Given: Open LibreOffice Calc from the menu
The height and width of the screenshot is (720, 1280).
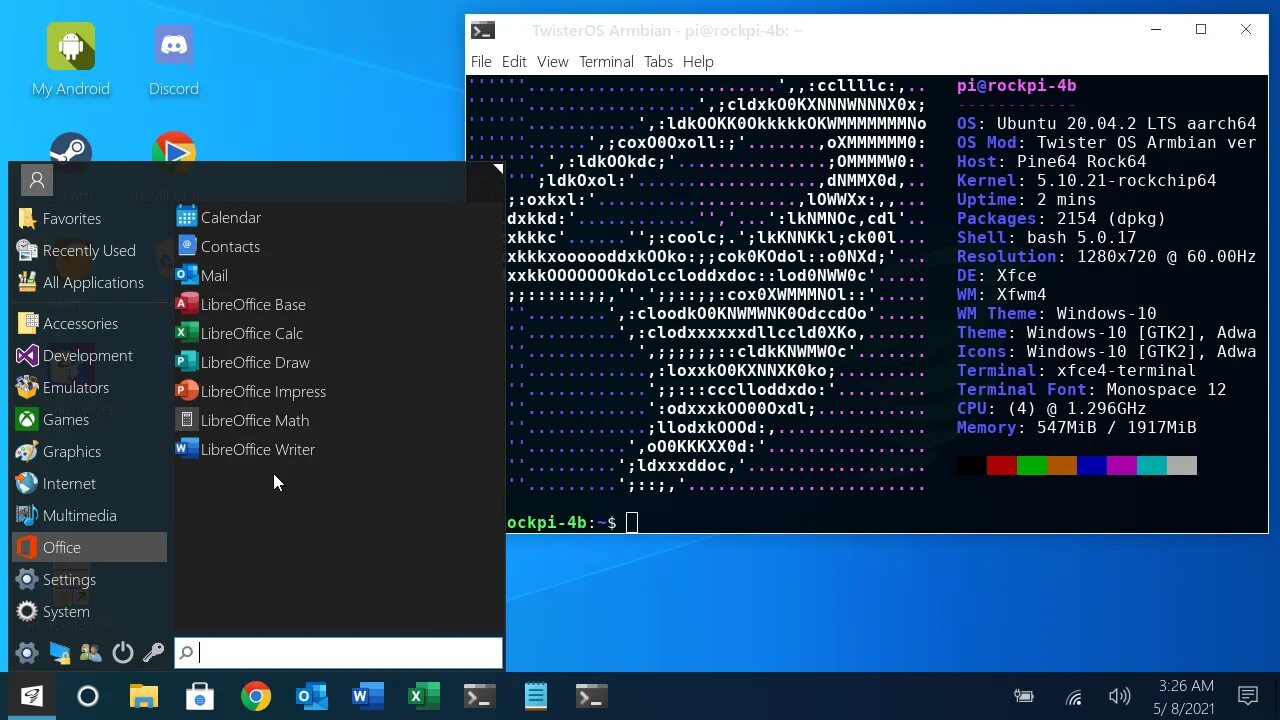Looking at the screenshot, I should coord(239,333).
